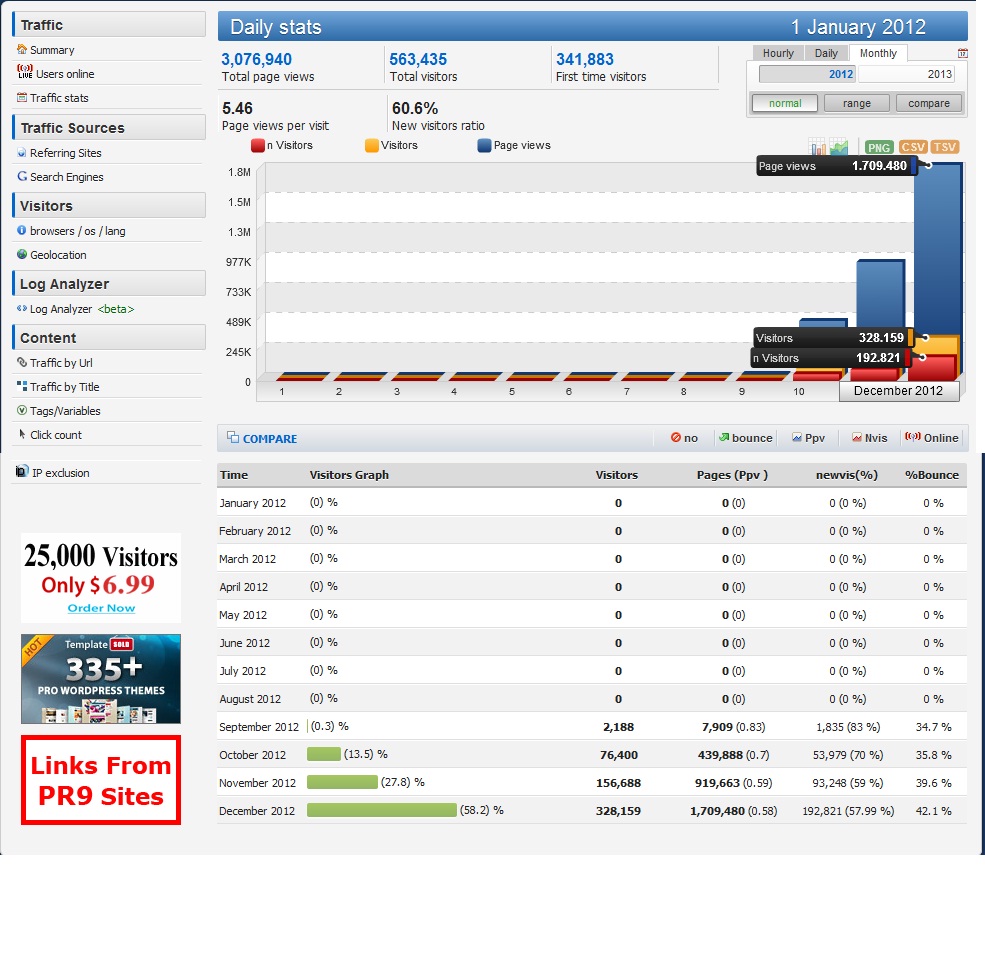
Task: Click the Log Analyzer code icon
Action: tap(22, 308)
